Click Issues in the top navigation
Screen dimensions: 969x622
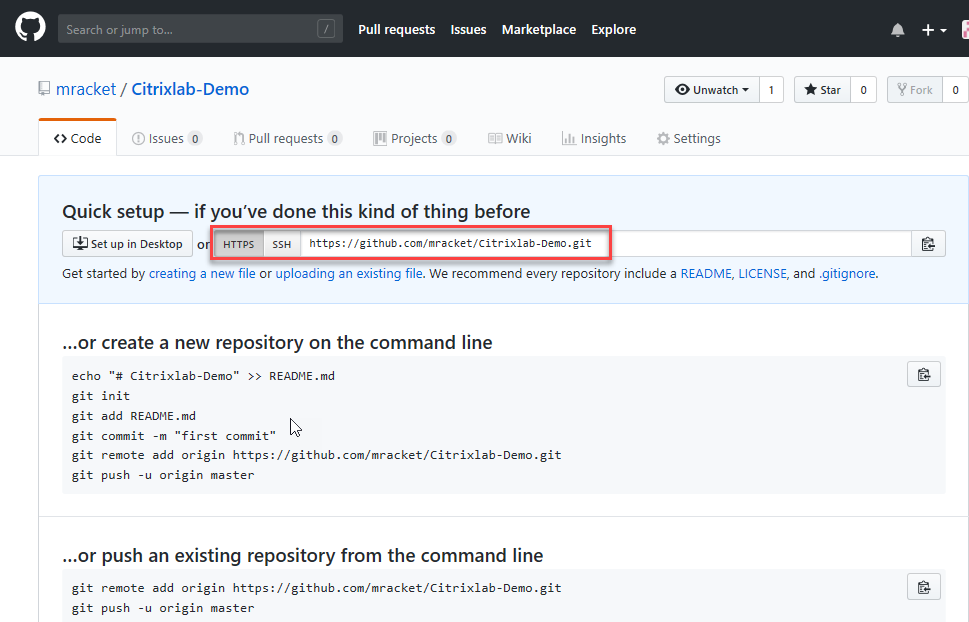(x=468, y=30)
